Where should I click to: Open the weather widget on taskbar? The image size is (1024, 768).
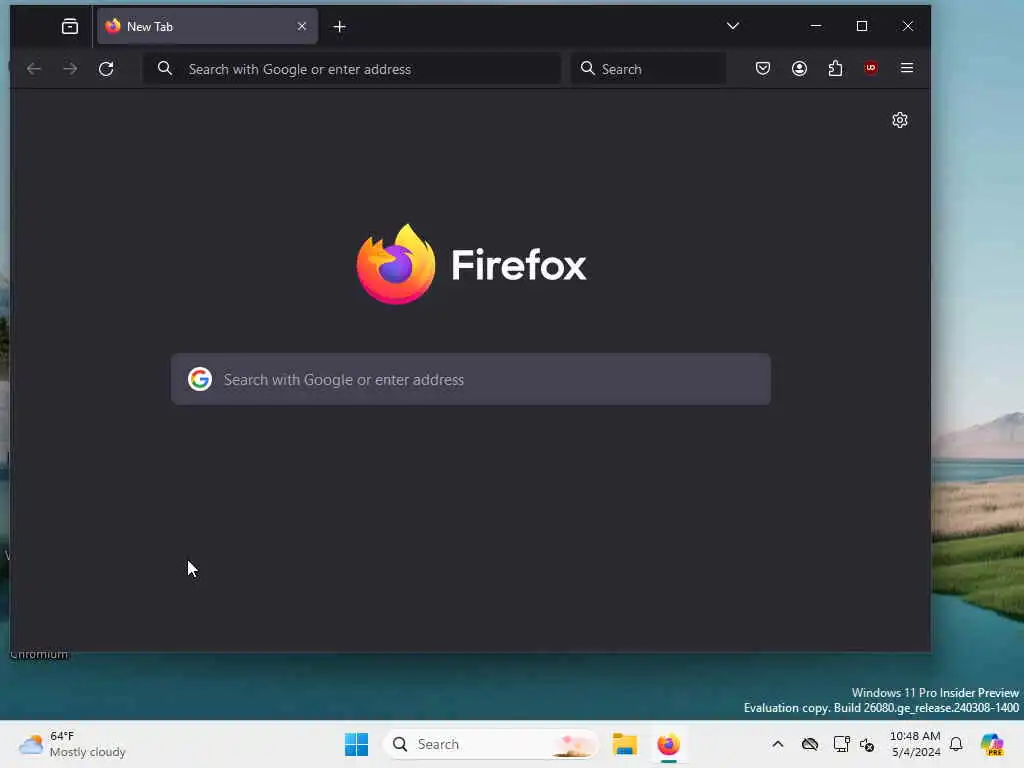click(72, 744)
